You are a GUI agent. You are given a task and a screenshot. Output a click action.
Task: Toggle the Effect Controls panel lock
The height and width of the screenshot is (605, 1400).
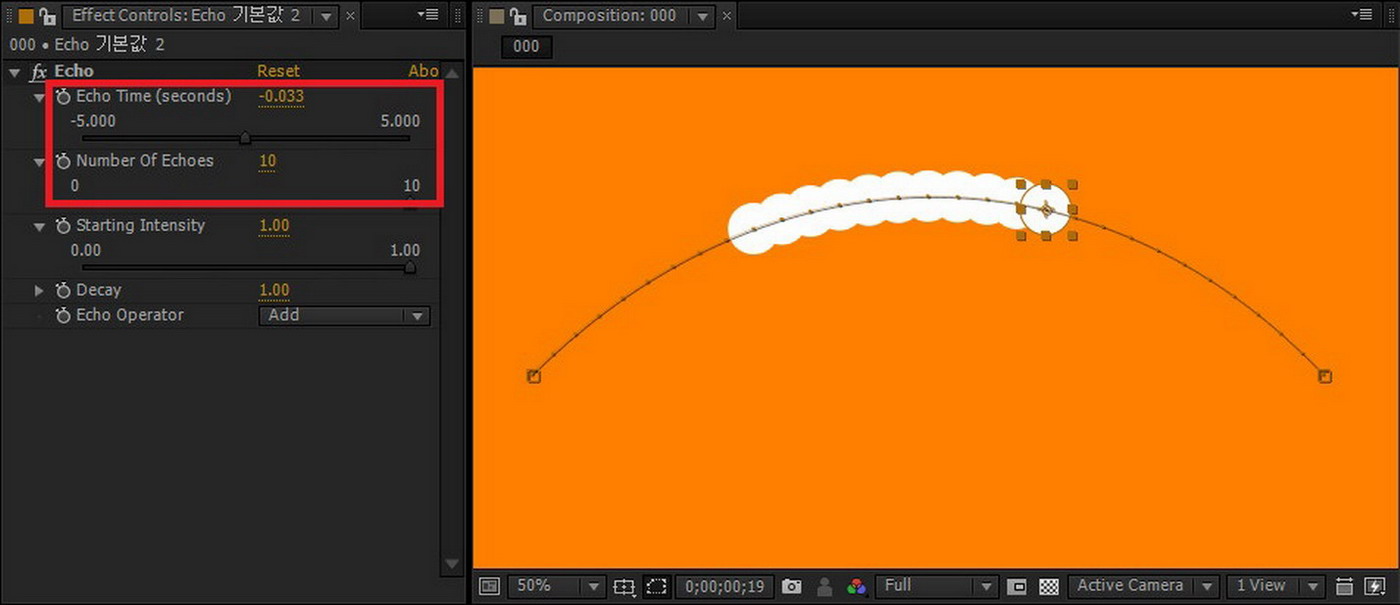pos(46,16)
